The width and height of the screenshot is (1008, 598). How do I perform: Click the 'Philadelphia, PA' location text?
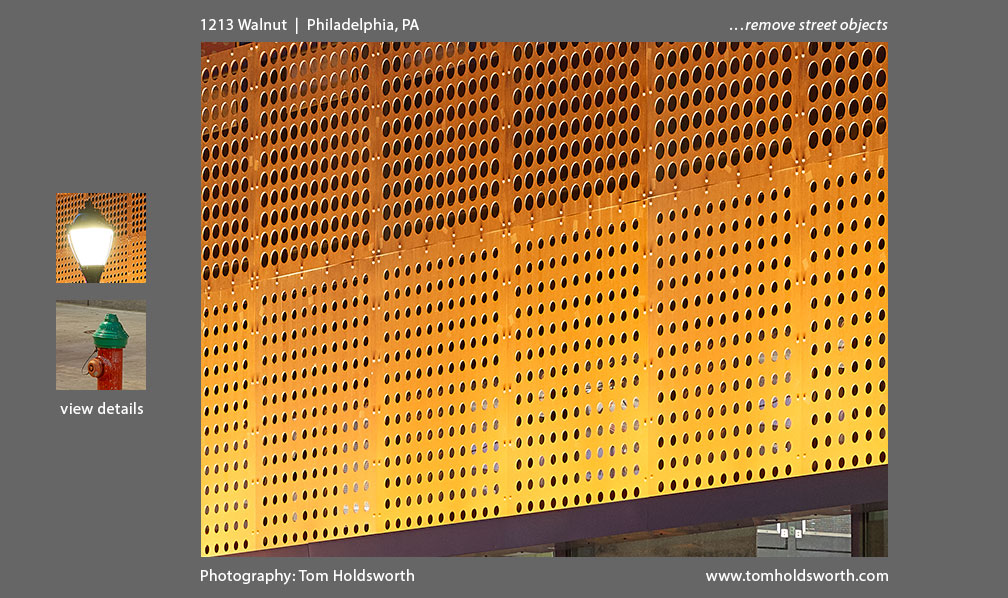tap(363, 25)
